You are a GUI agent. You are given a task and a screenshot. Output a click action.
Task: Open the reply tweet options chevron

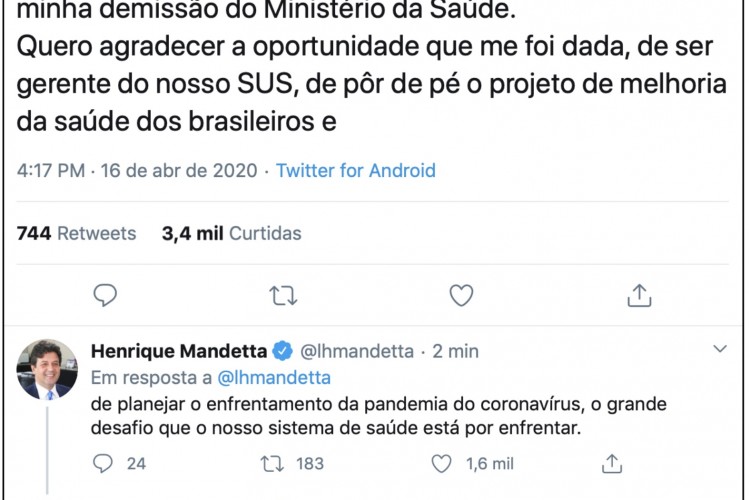(720, 349)
